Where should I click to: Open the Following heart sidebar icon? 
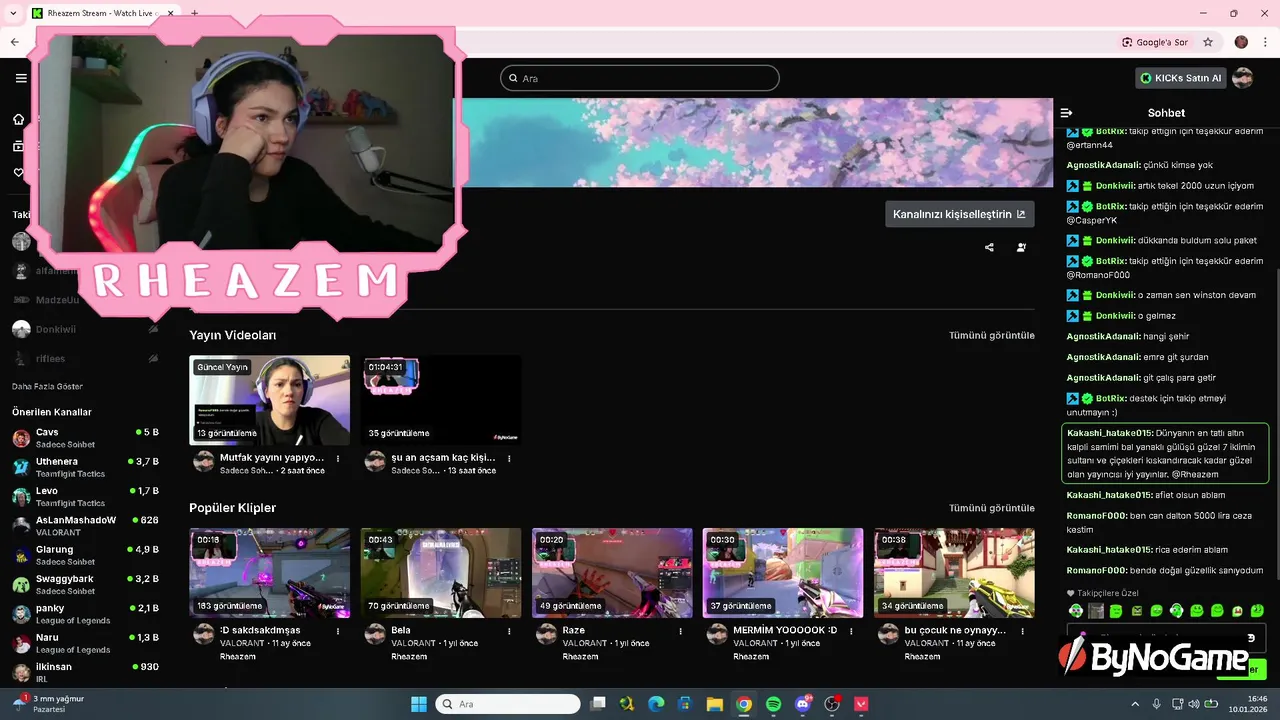[18, 173]
